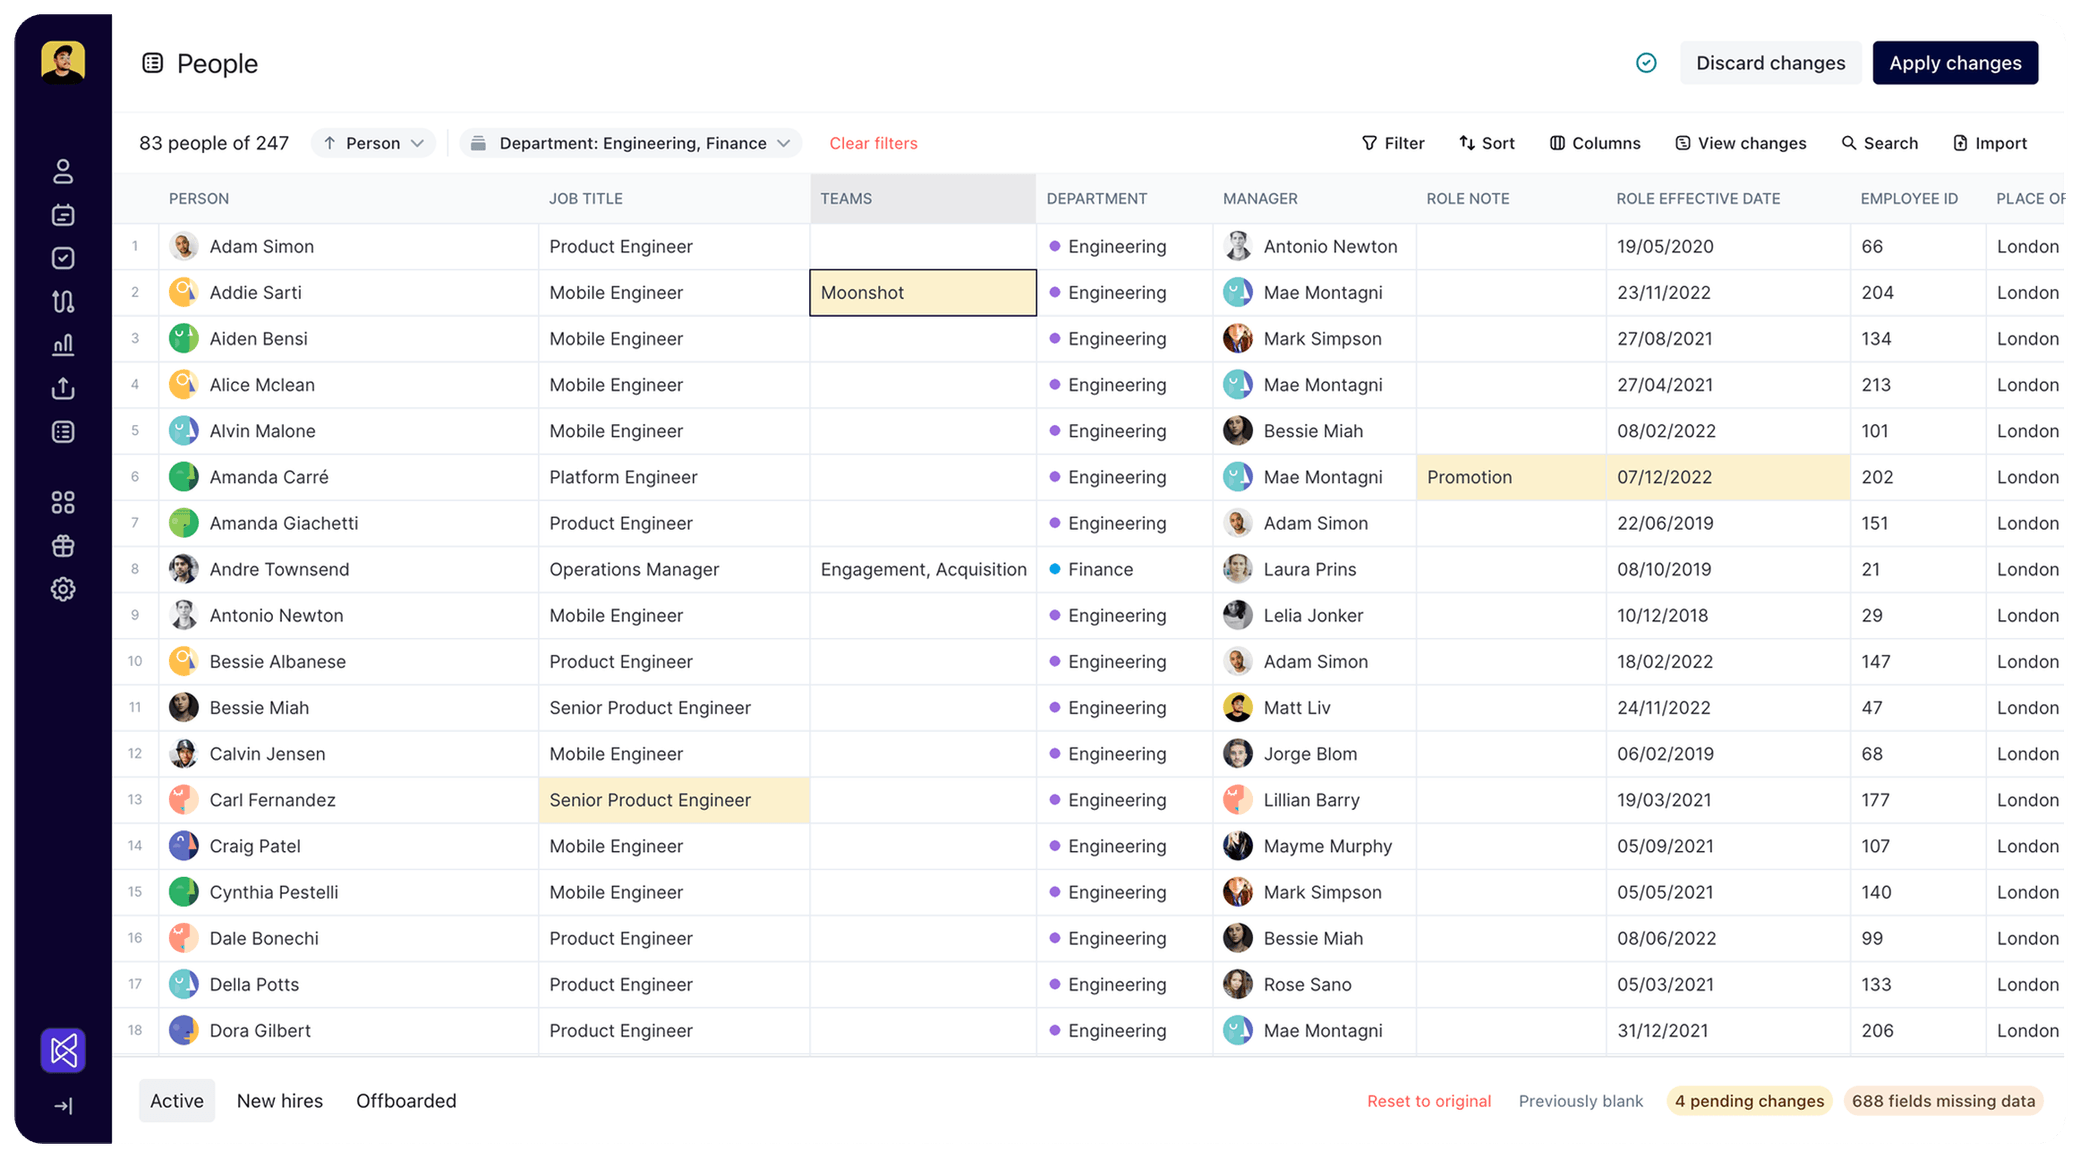Click the gift icon in the sidebar

(63, 545)
